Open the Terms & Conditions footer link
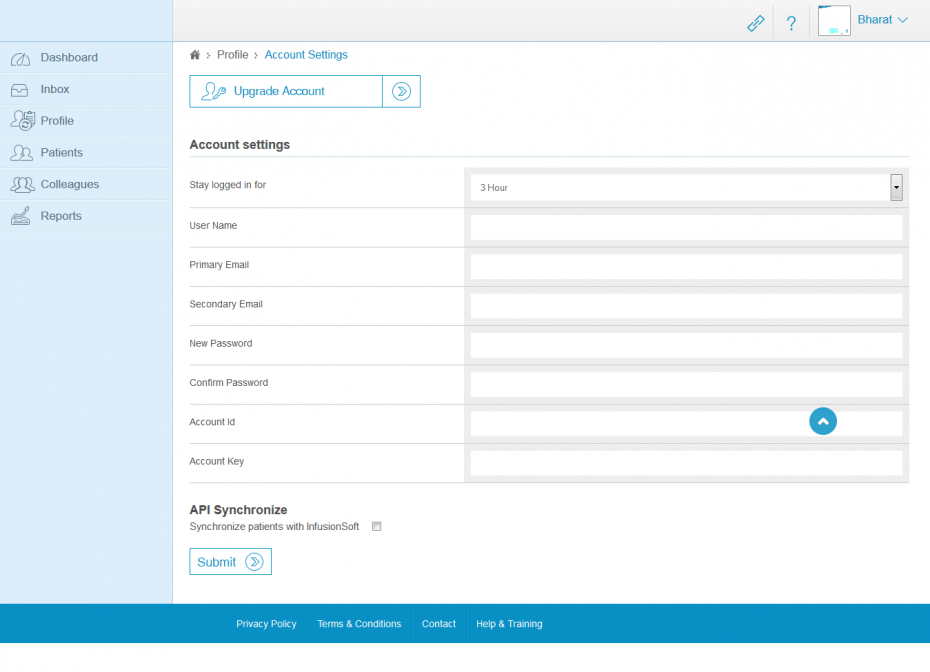 click(359, 623)
